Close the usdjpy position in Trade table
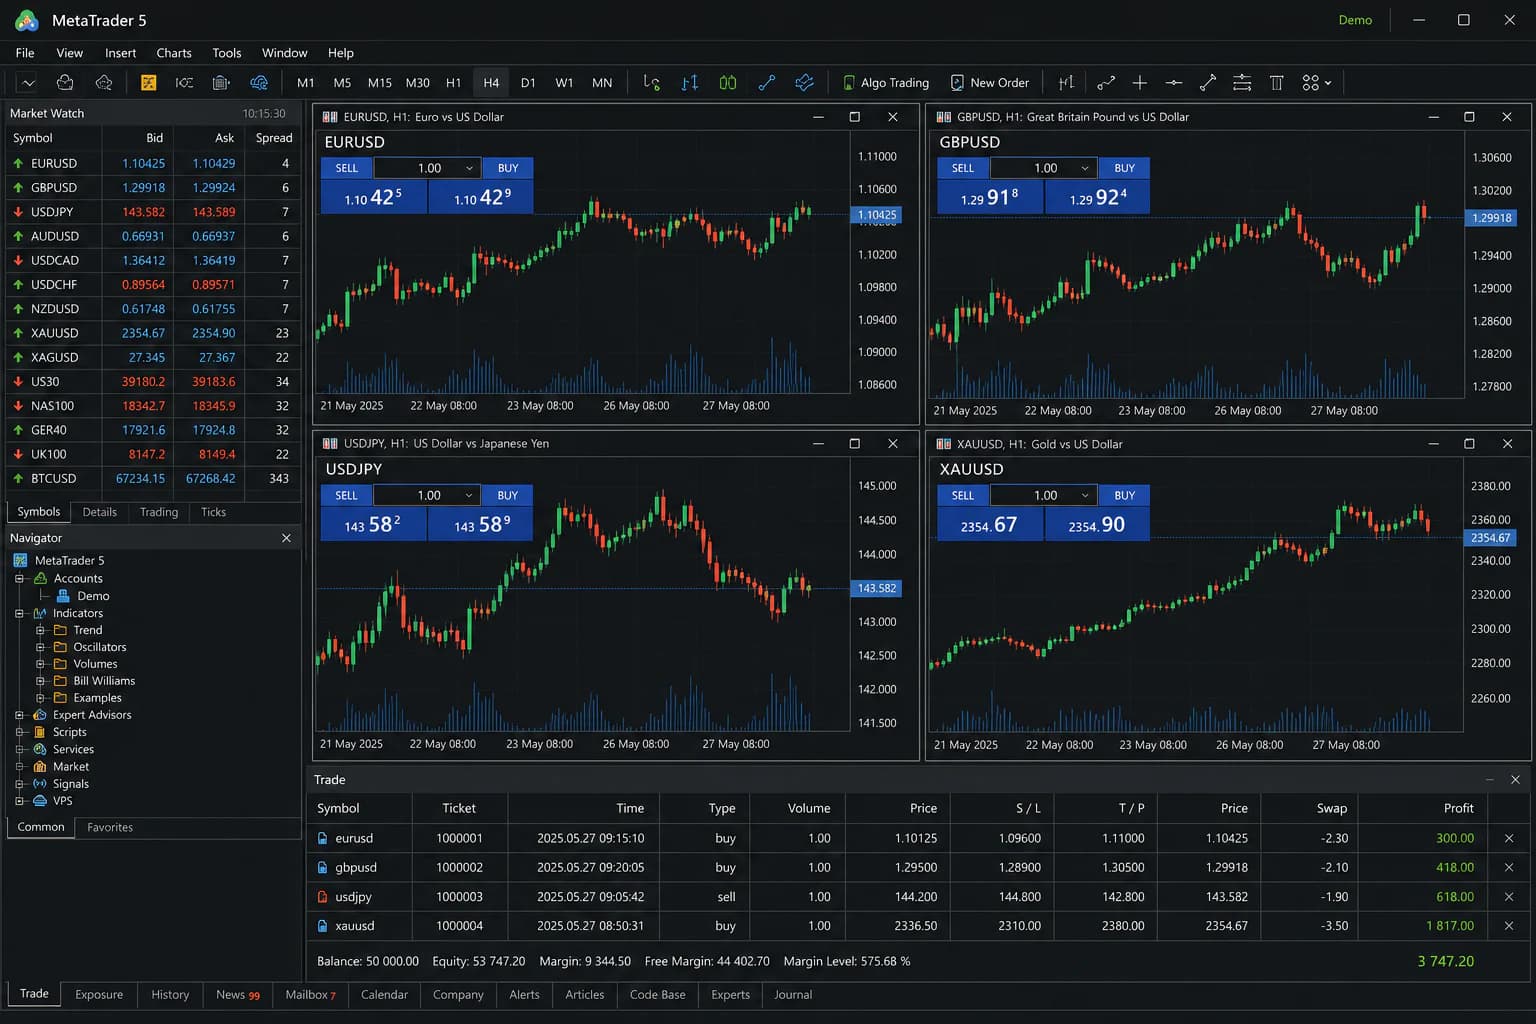This screenshot has height=1024, width=1536. [x=1509, y=897]
